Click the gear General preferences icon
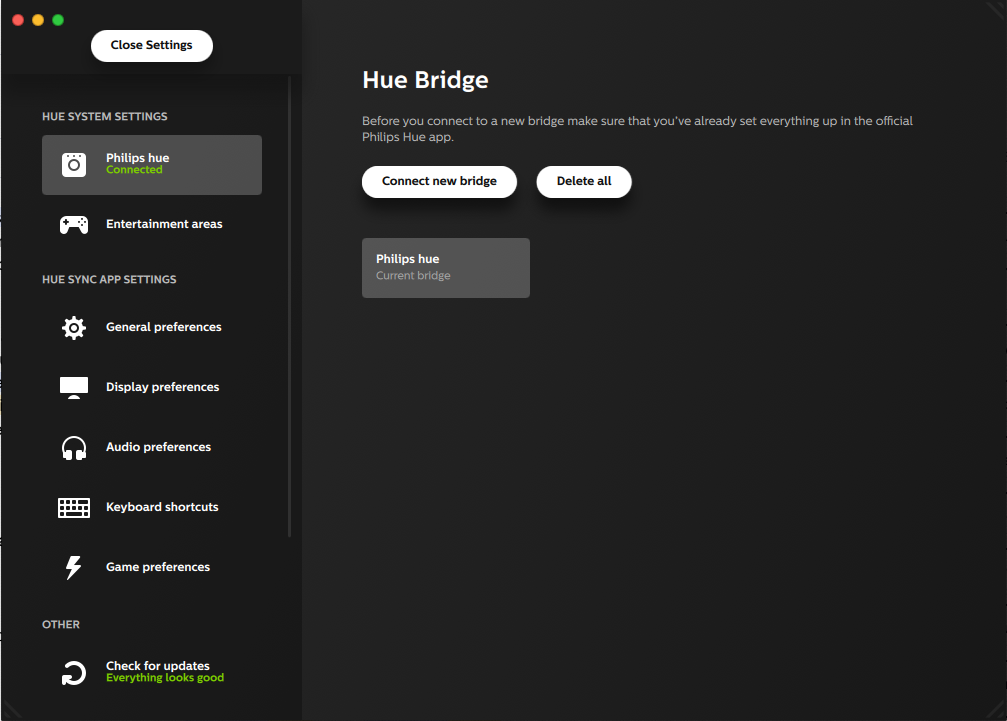Image resolution: width=1007 pixels, height=721 pixels. click(x=74, y=328)
